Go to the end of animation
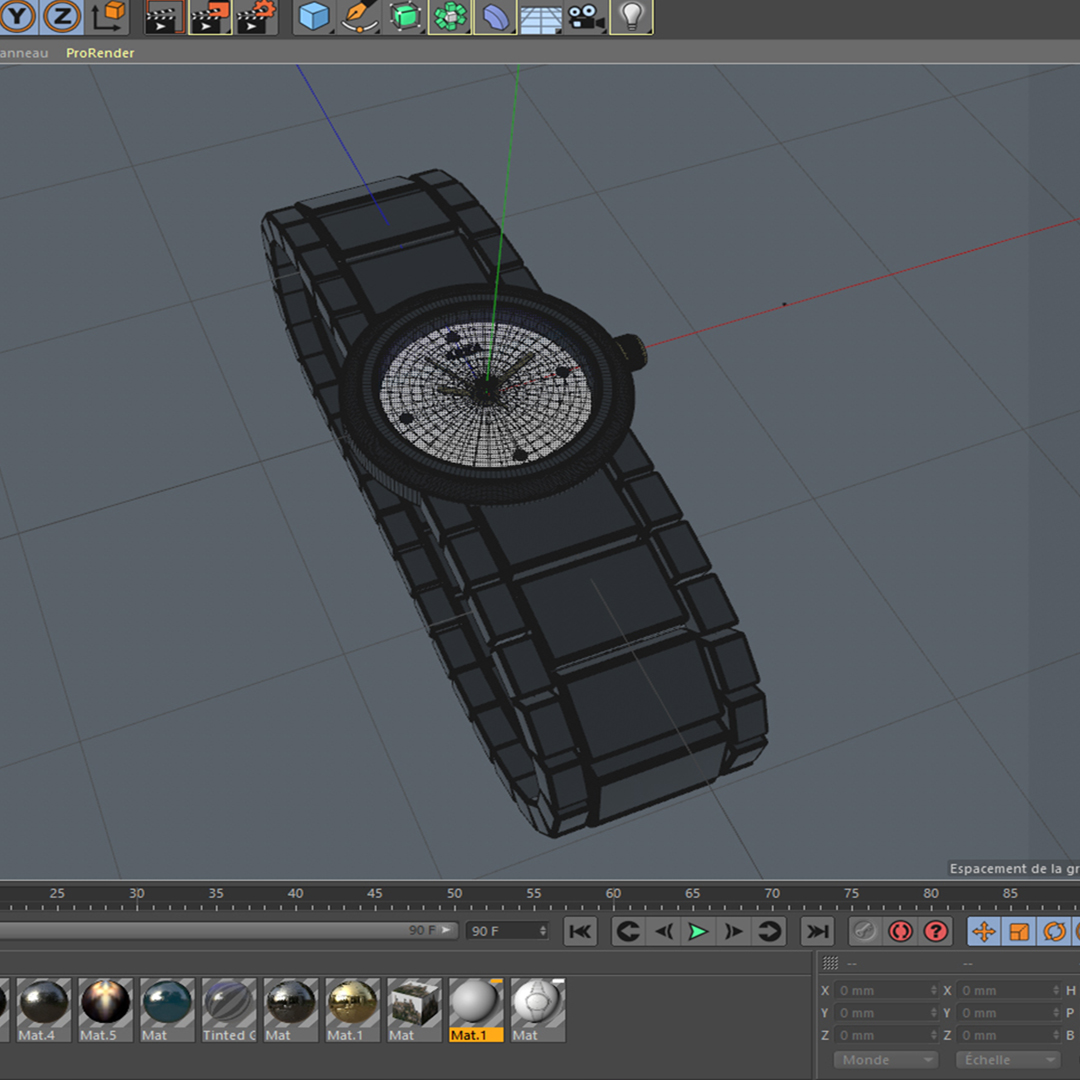The width and height of the screenshot is (1080, 1080). click(x=818, y=932)
